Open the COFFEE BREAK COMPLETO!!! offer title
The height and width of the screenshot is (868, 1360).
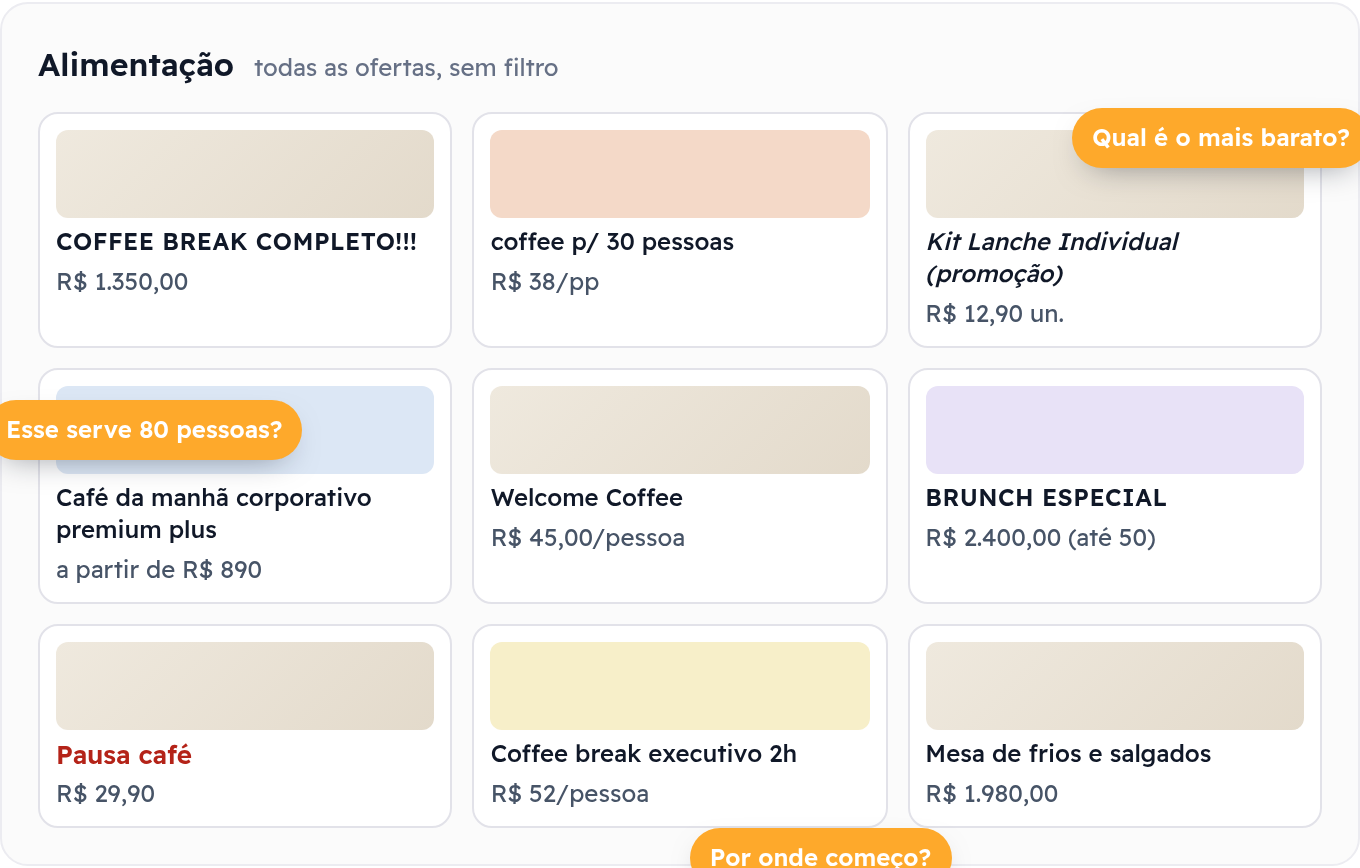[x=236, y=242]
